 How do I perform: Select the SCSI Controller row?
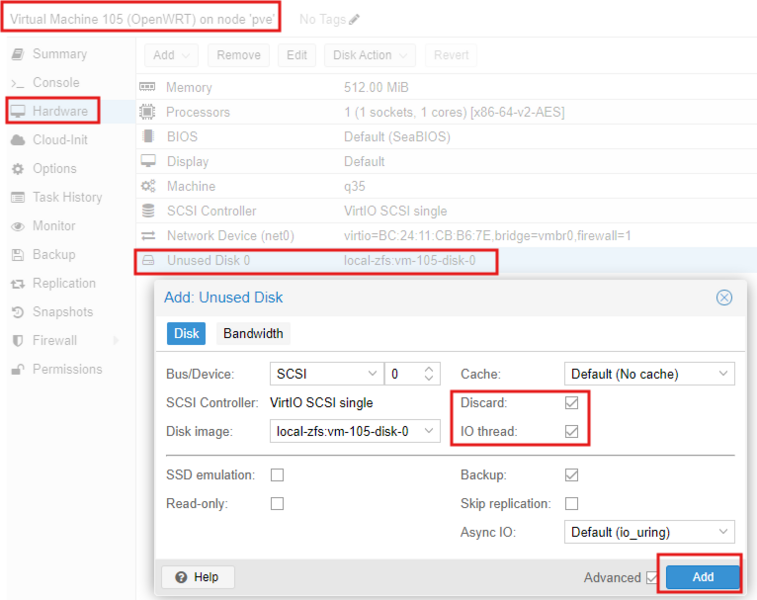pos(446,211)
